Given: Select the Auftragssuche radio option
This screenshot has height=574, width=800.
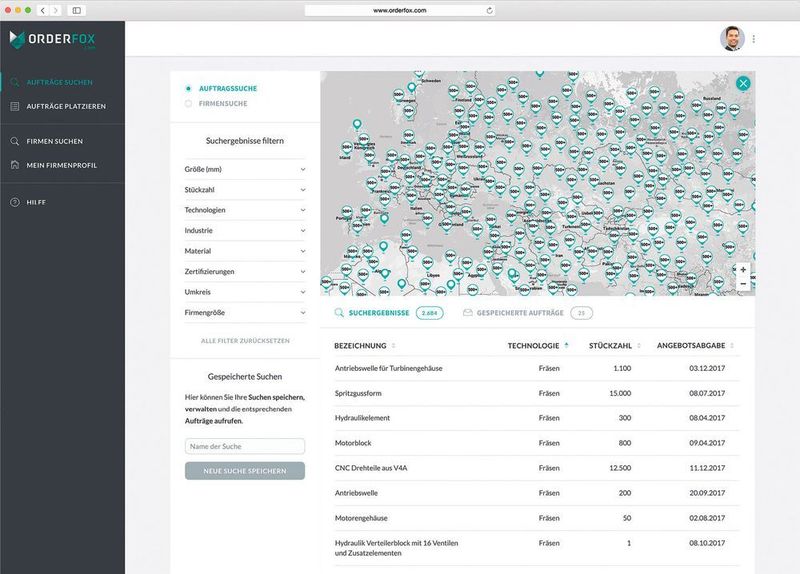Looking at the screenshot, I should pyautogui.click(x=188, y=89).
